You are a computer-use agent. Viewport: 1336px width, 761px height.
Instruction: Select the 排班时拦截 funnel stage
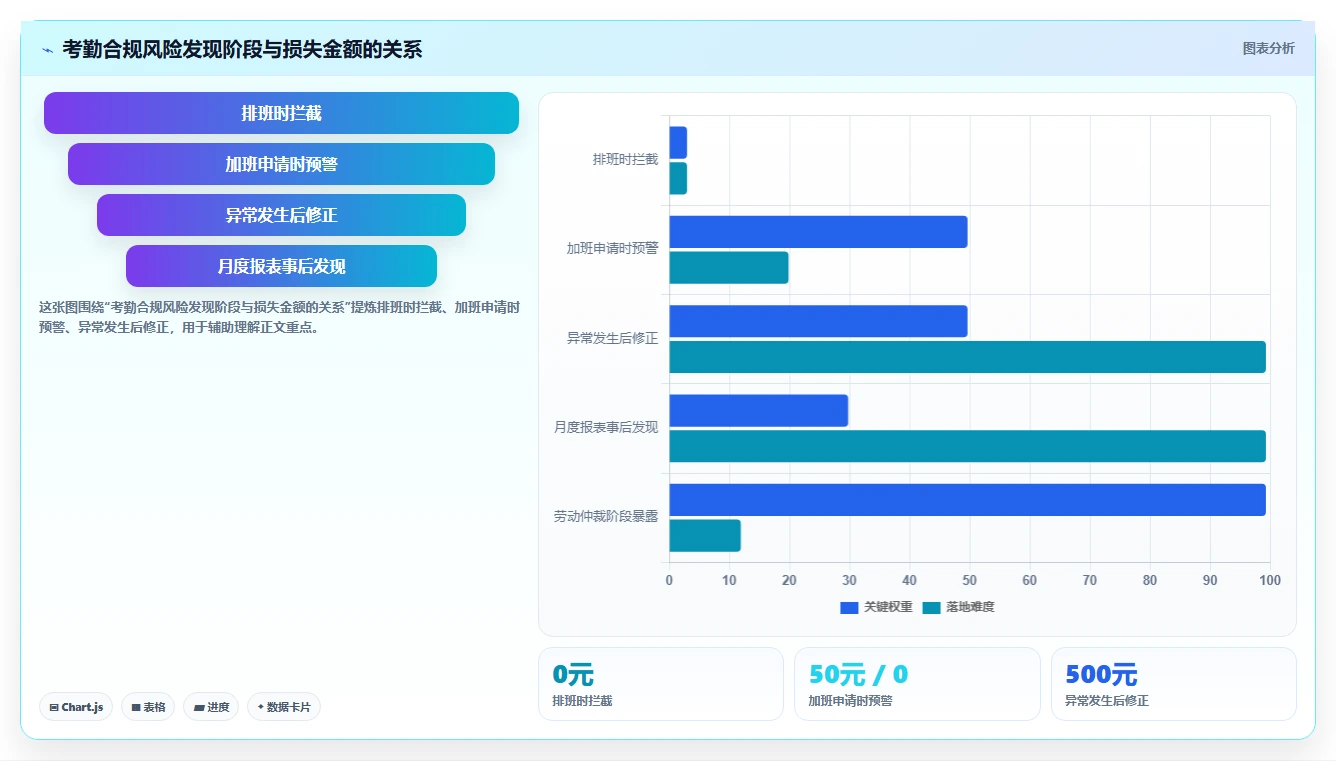(281, 113)
